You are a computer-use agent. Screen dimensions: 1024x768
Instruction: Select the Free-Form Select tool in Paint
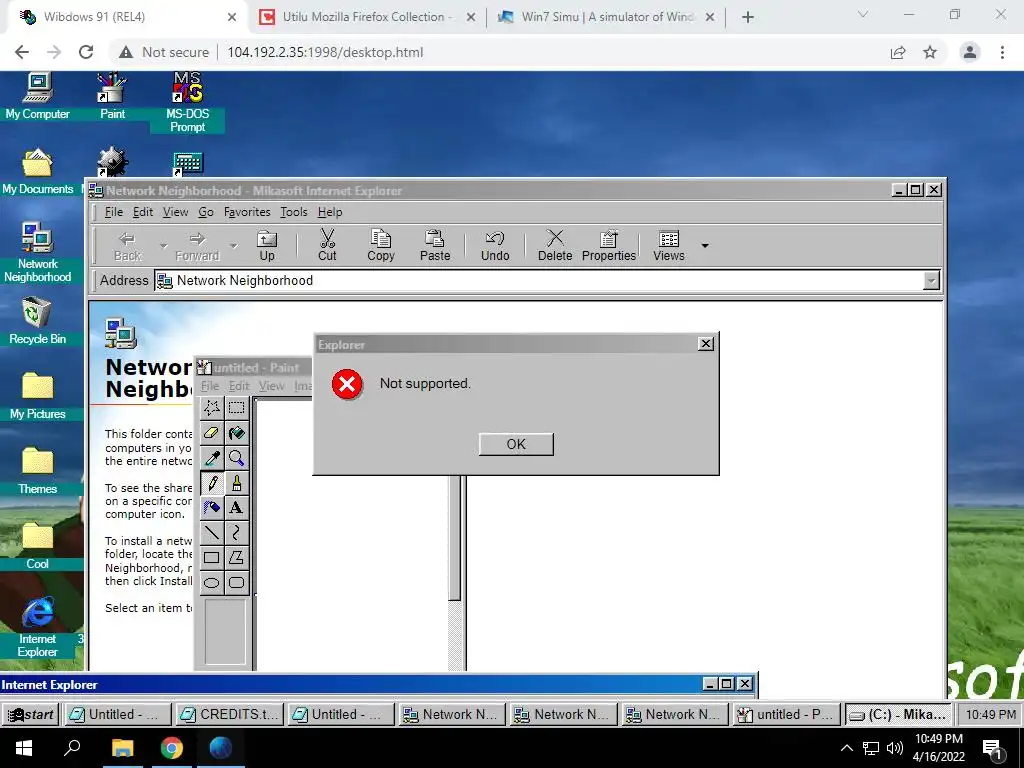pos(212,408)
